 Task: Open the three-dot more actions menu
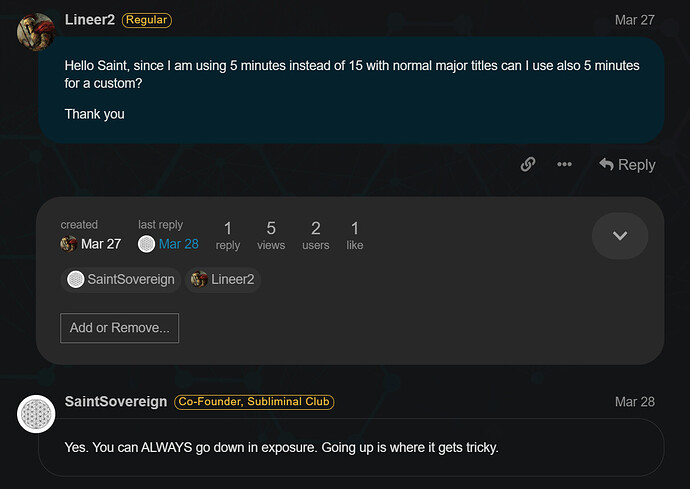click(x=564, y=164)
